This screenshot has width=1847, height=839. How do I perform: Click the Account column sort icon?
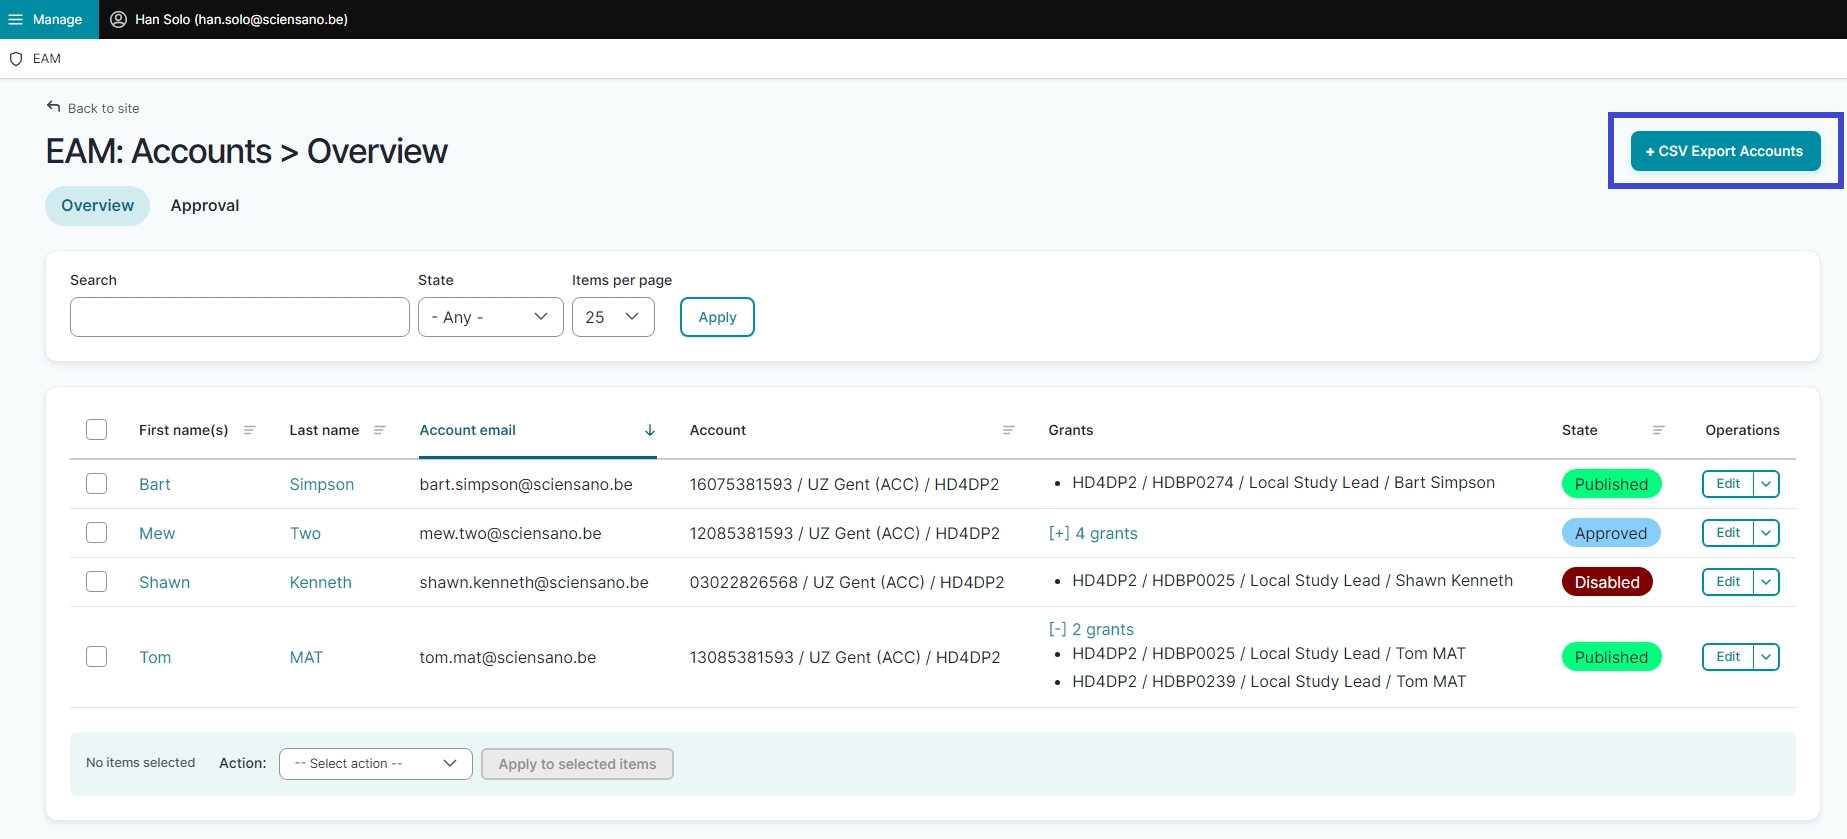pyautogui.click(x=1008, y=430)
